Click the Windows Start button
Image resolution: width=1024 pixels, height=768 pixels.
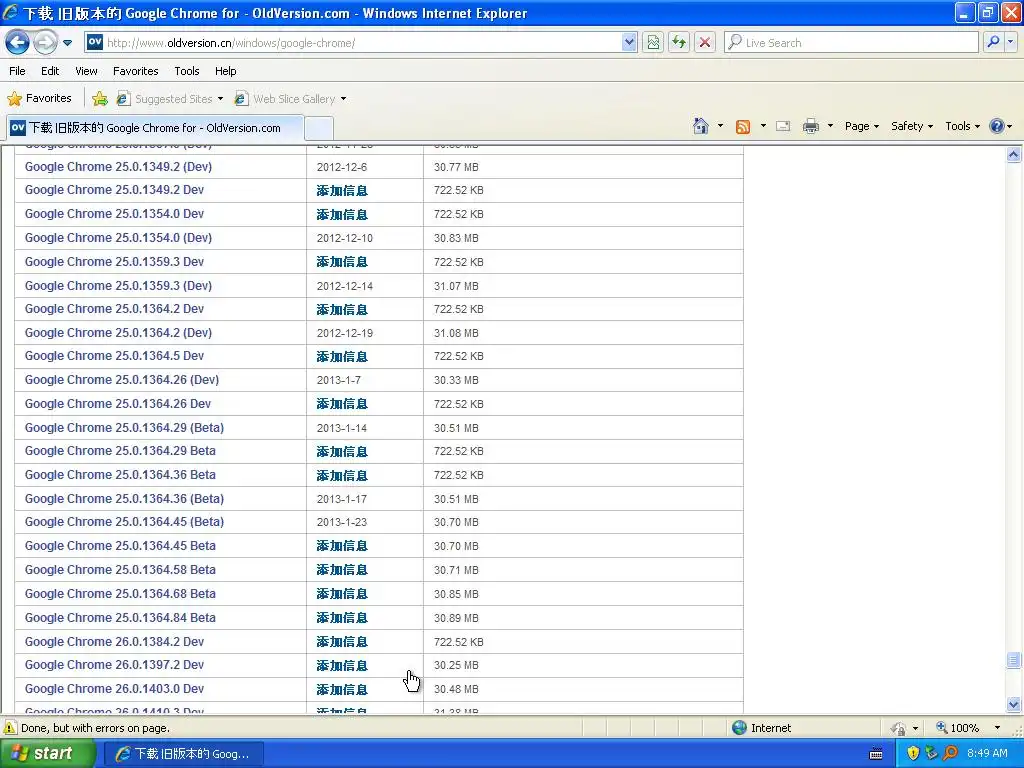click(x=48, y=754)
